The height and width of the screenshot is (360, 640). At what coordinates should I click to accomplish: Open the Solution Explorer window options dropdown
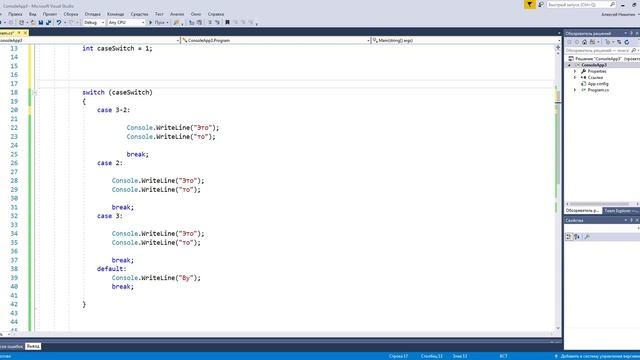(625, 33)
